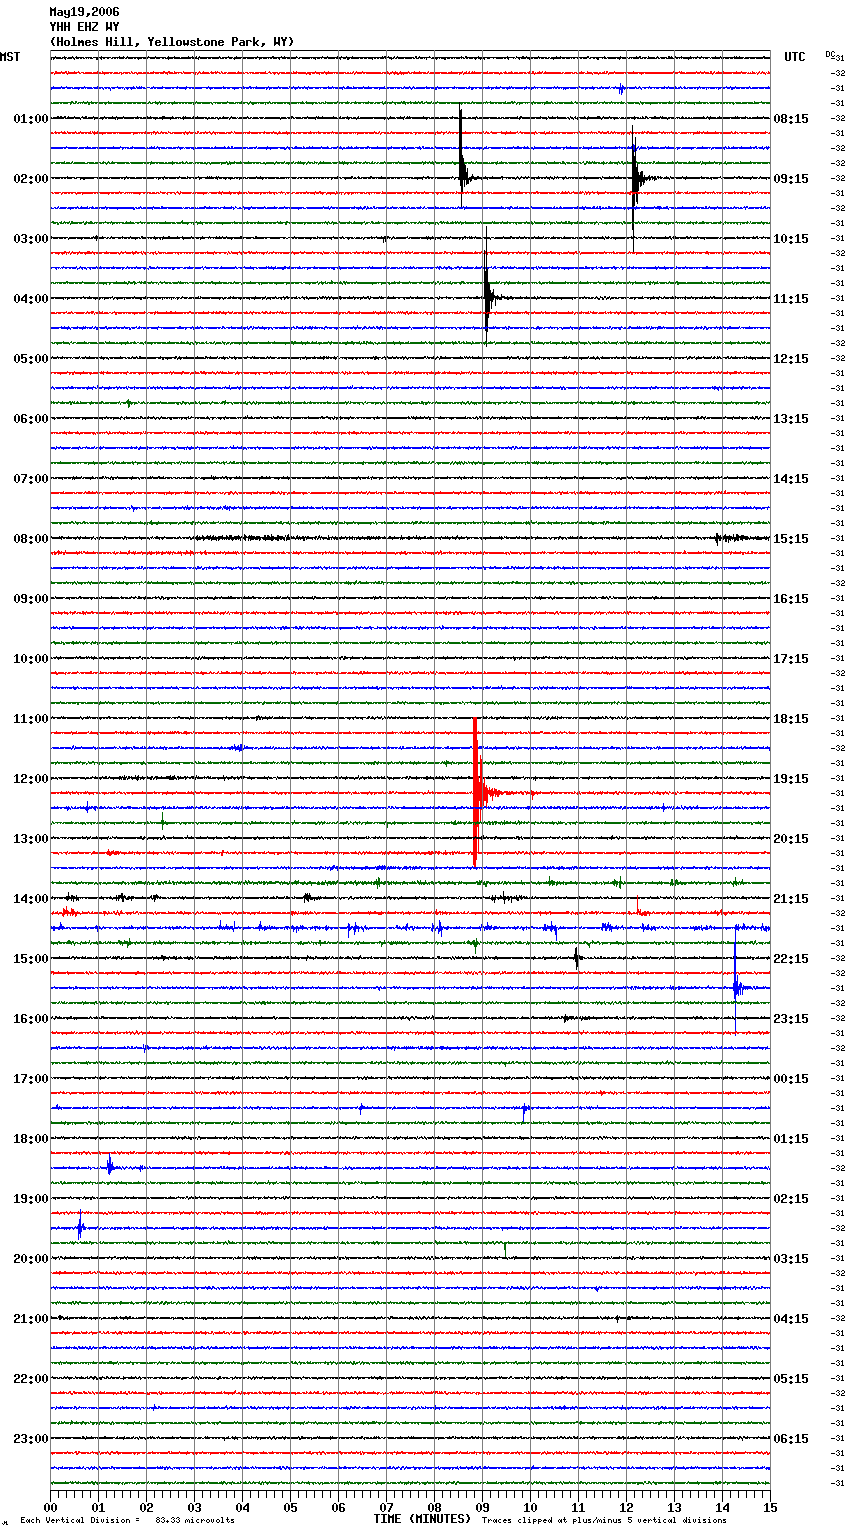The height and width of the screenshot is (1534, 850).
Task: Select the 23:00 MST time label
Action: pyautogui.click(x=31, y=1439)
